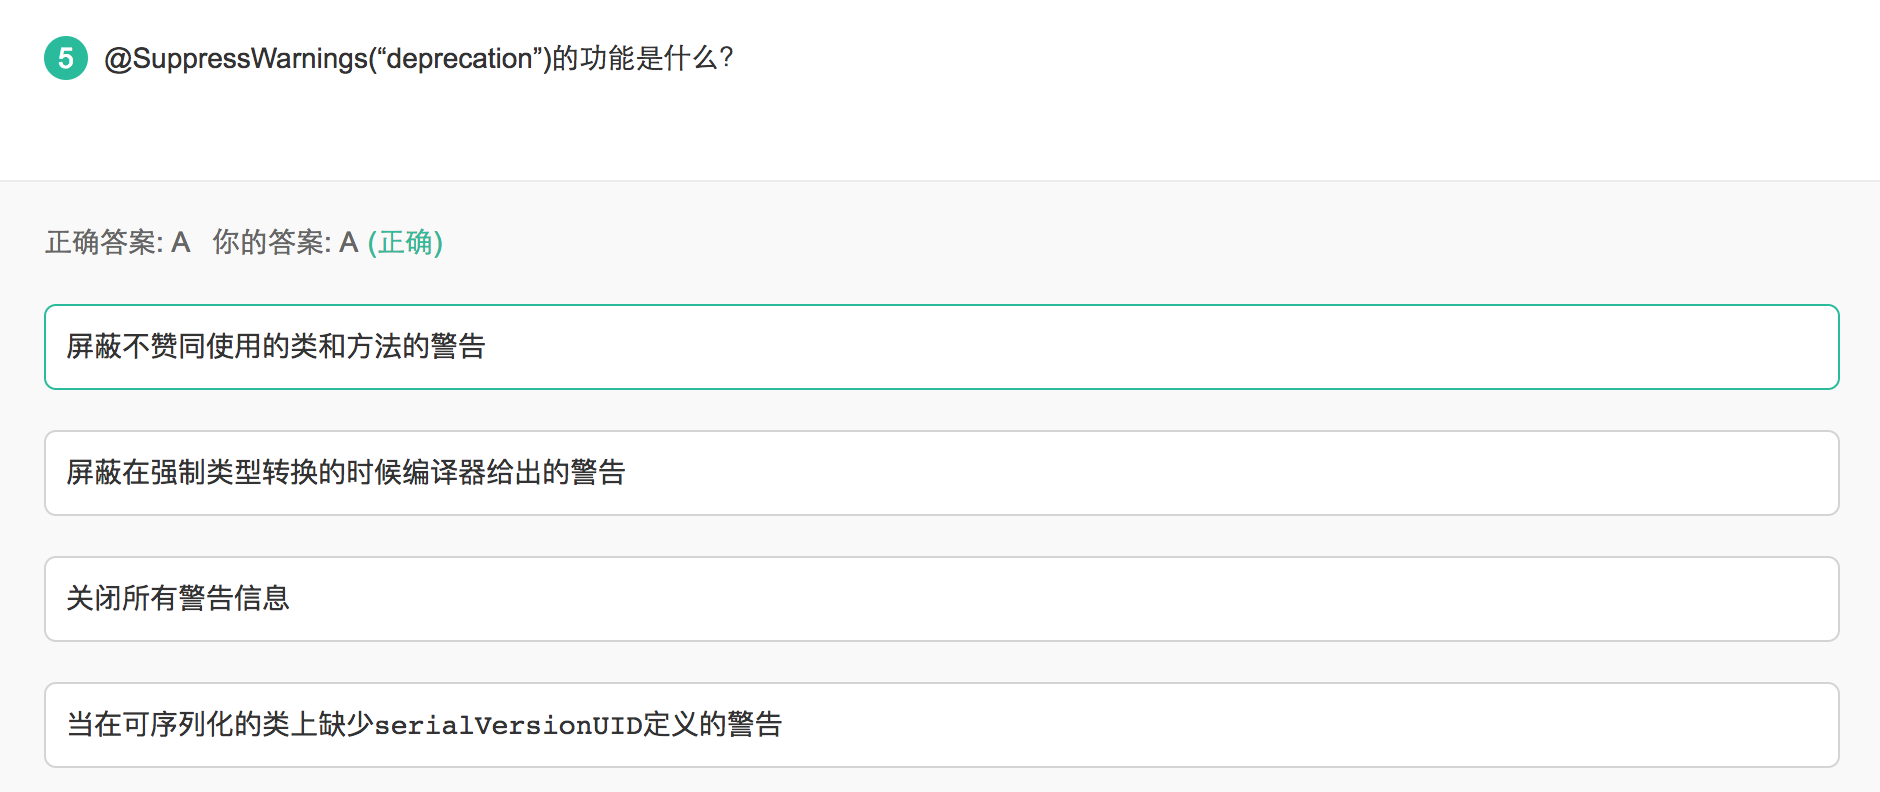Click the word deprecation in the question
This screenshot has width=1880, height=792.
click(459, 58)
